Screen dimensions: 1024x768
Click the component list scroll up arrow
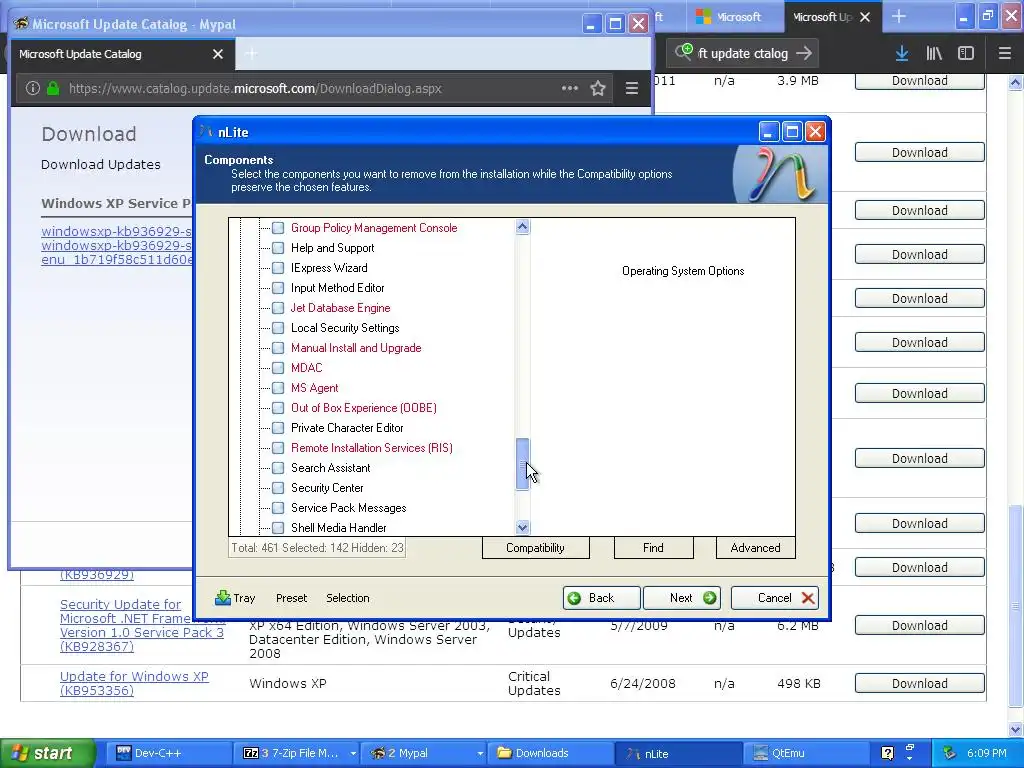[522, 227]
